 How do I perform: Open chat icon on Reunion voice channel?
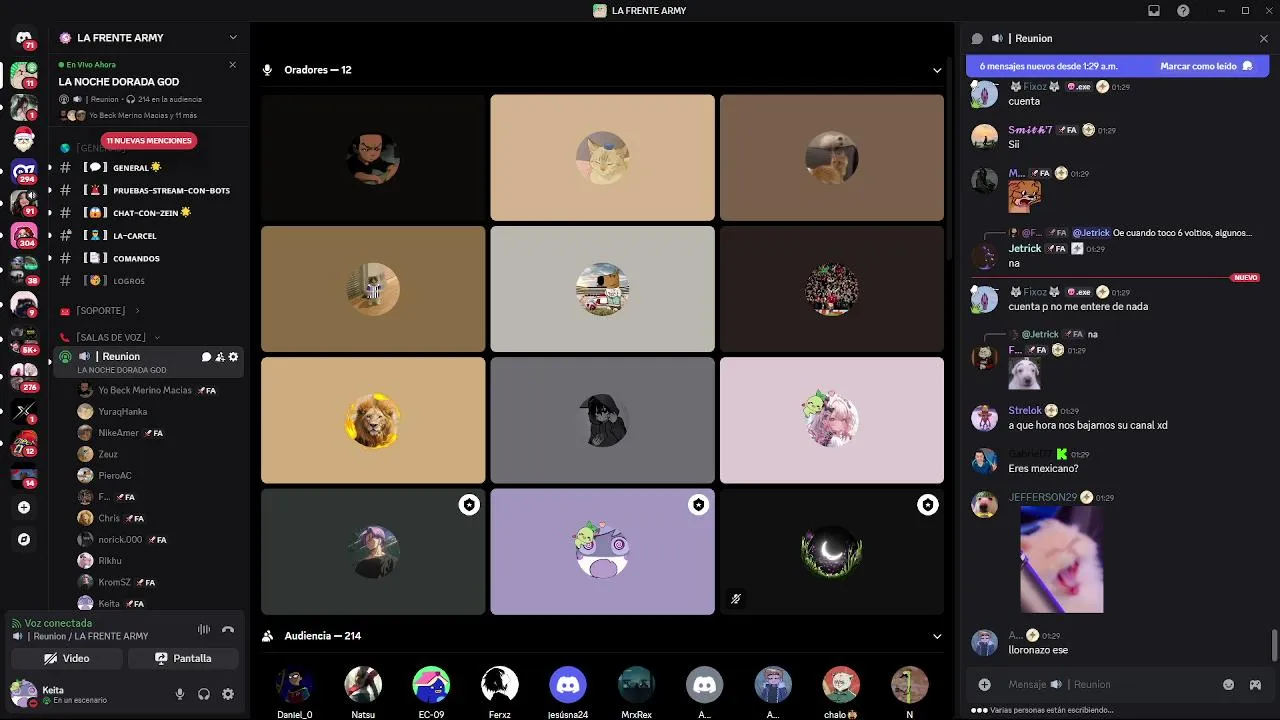coord(207,357)
